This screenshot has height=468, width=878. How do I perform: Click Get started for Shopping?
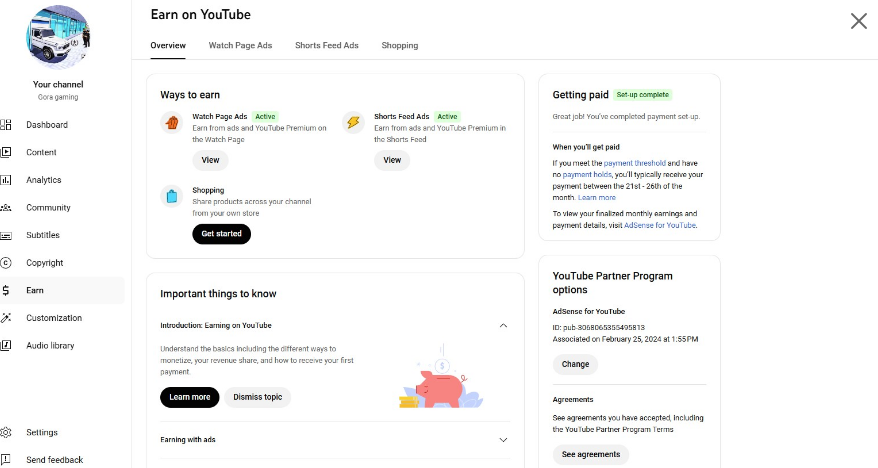[222, 234]
